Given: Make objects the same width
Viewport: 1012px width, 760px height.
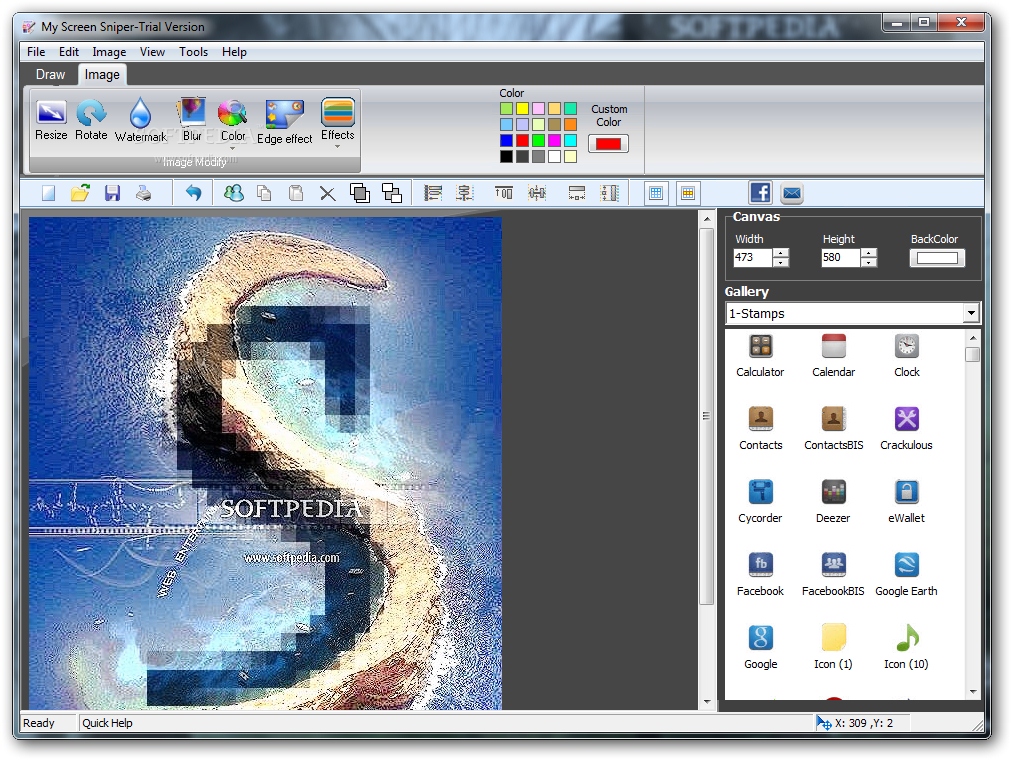Looking at the screenshot, I should point(576,193).
